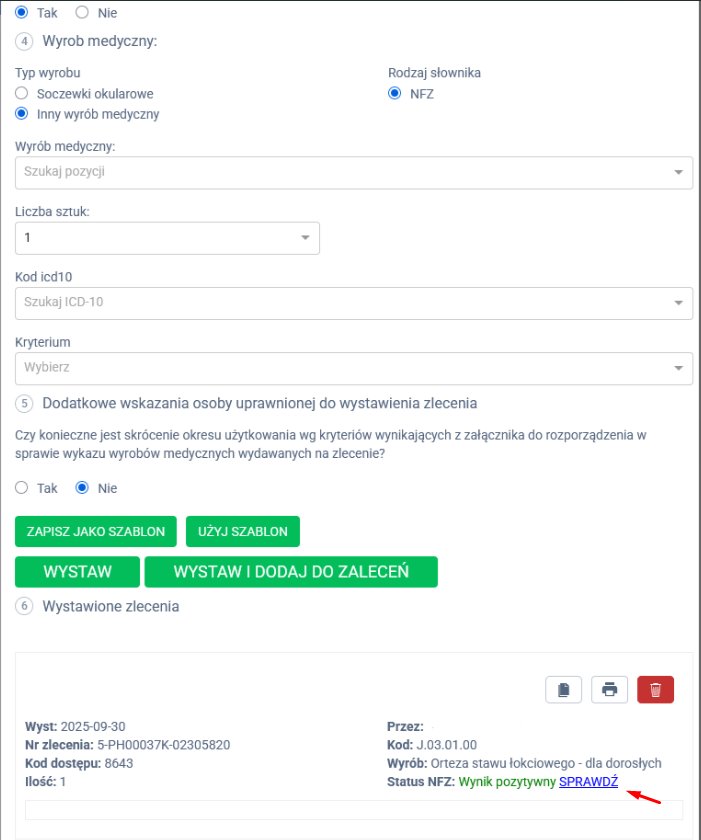Select Tak radio at top of form

pyautogui.click(x=22, y=13)
